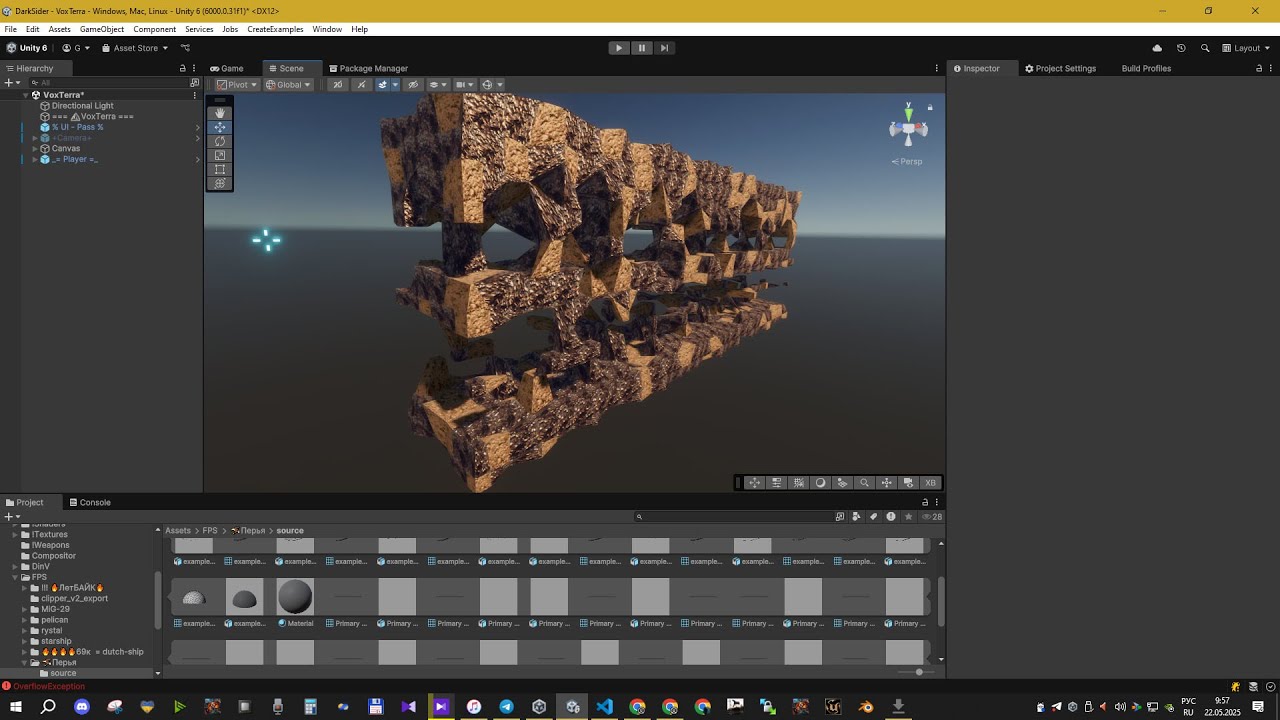Open Blender from the taskbar
1280x720 pixels.
tap(866, 707)
